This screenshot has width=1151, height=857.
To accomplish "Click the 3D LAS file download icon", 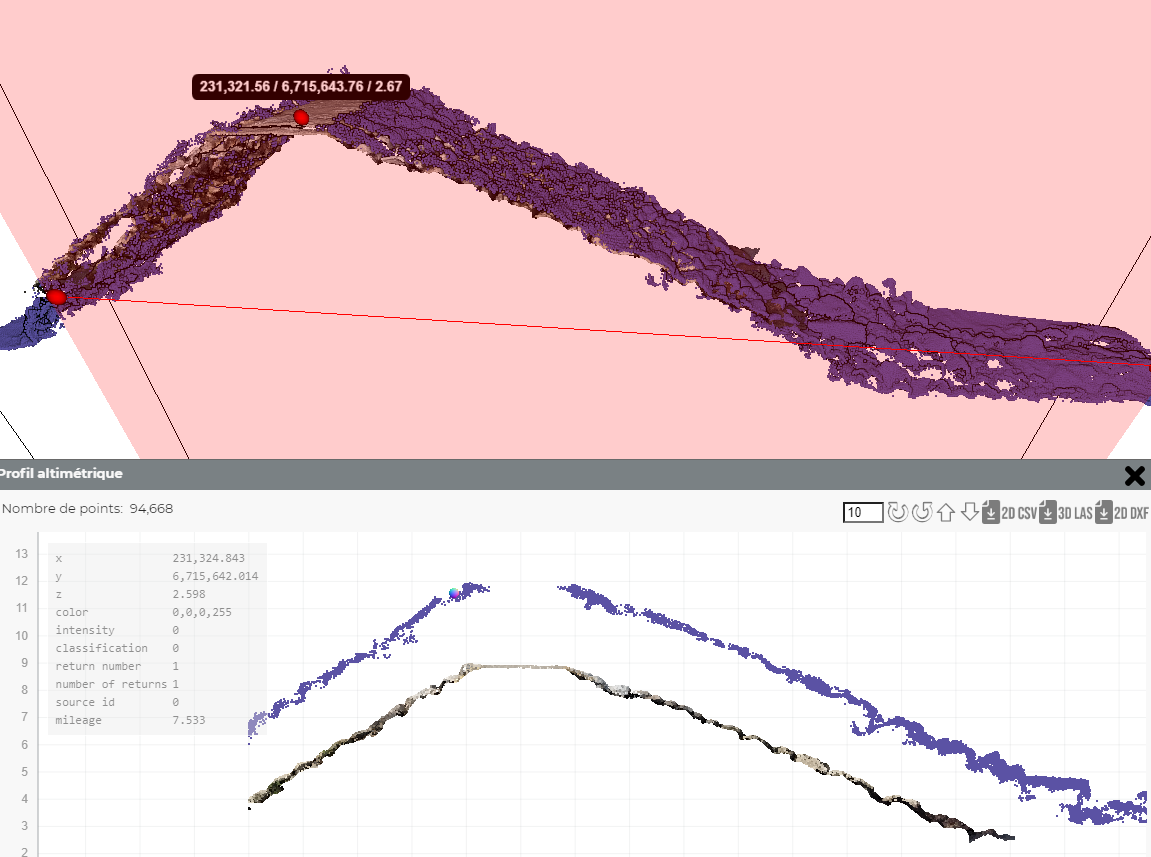I will coord(1047,512).
